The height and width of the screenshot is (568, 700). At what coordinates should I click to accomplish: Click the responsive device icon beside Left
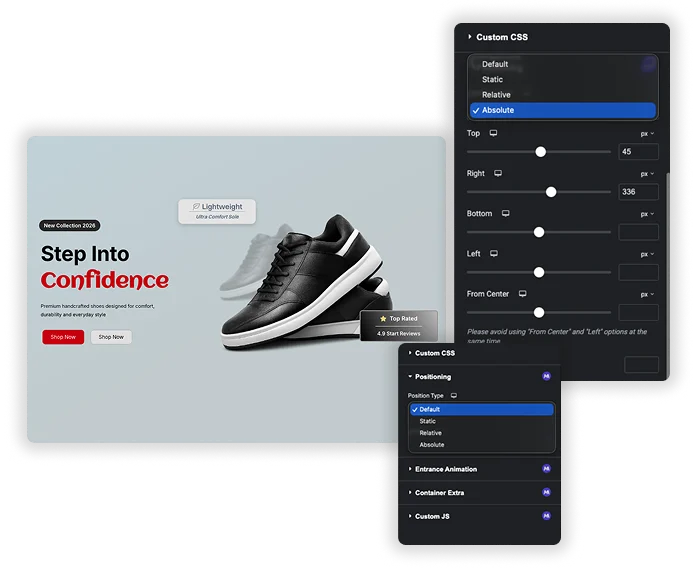494,254
